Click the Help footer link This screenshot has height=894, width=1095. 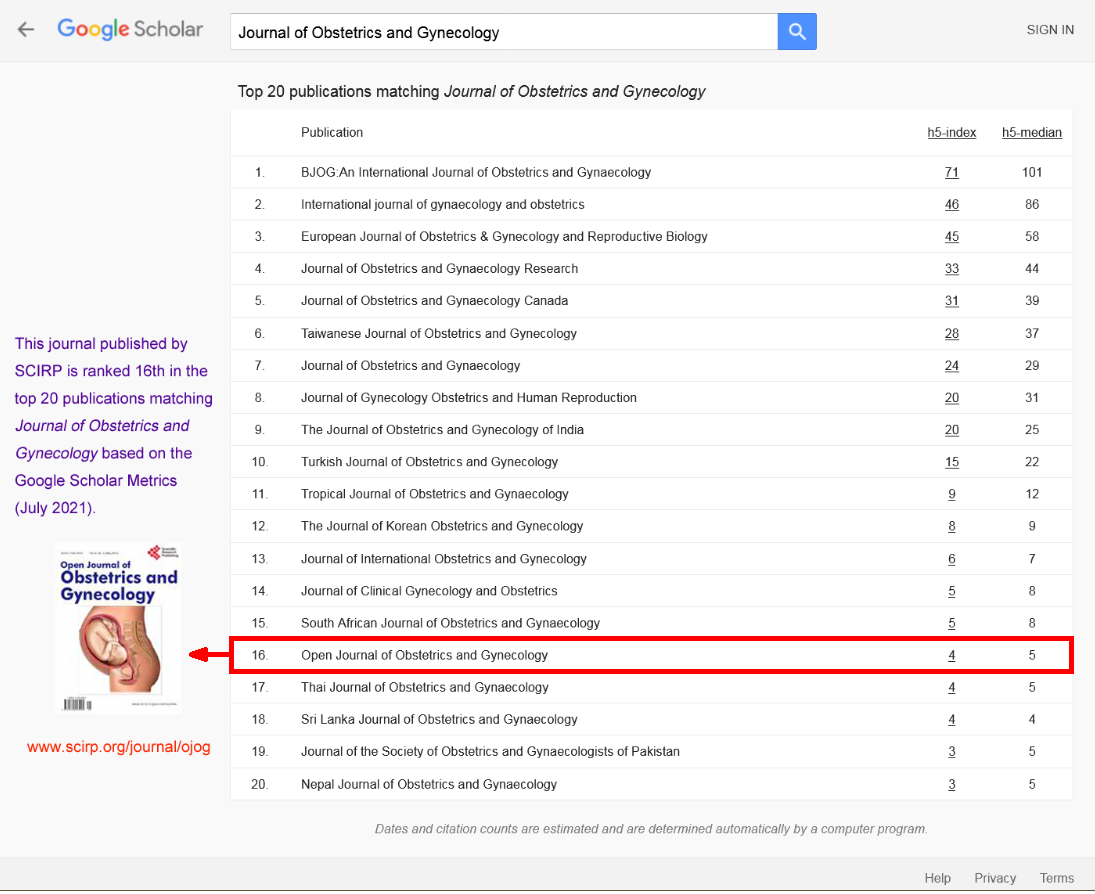(x=937, y=878)
